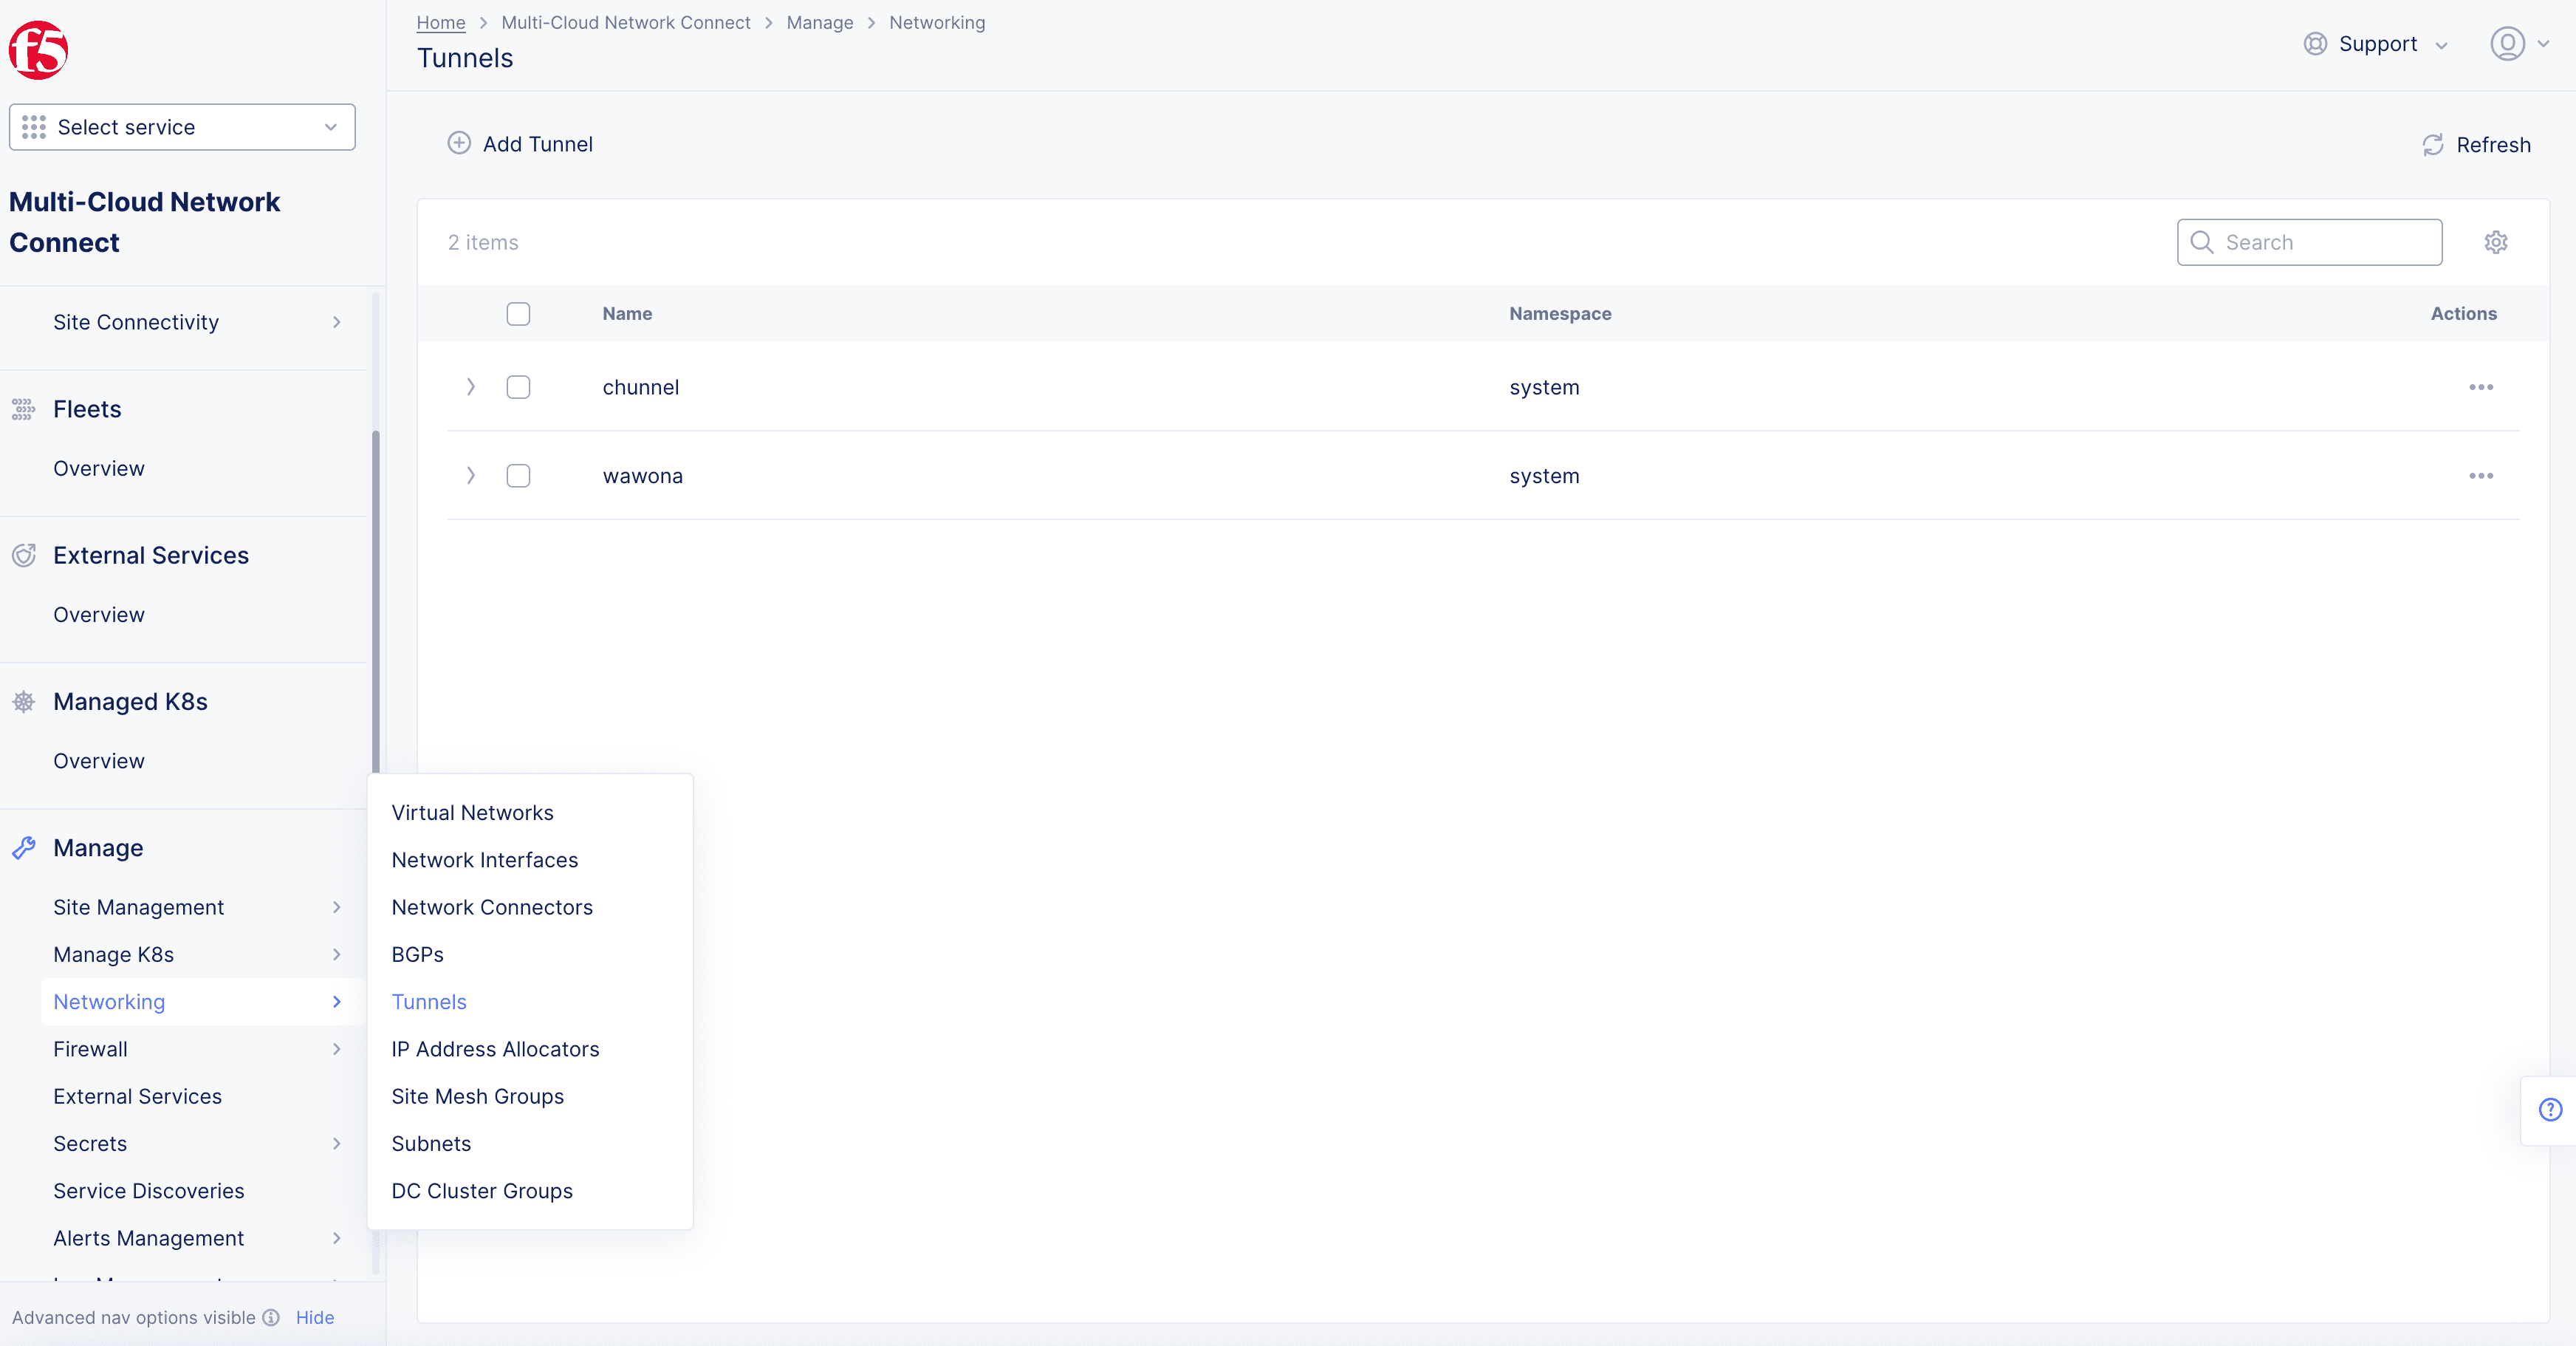
Task: Click the Add Tunnel button
Action: pyautogui.click(x=520, y=144)
